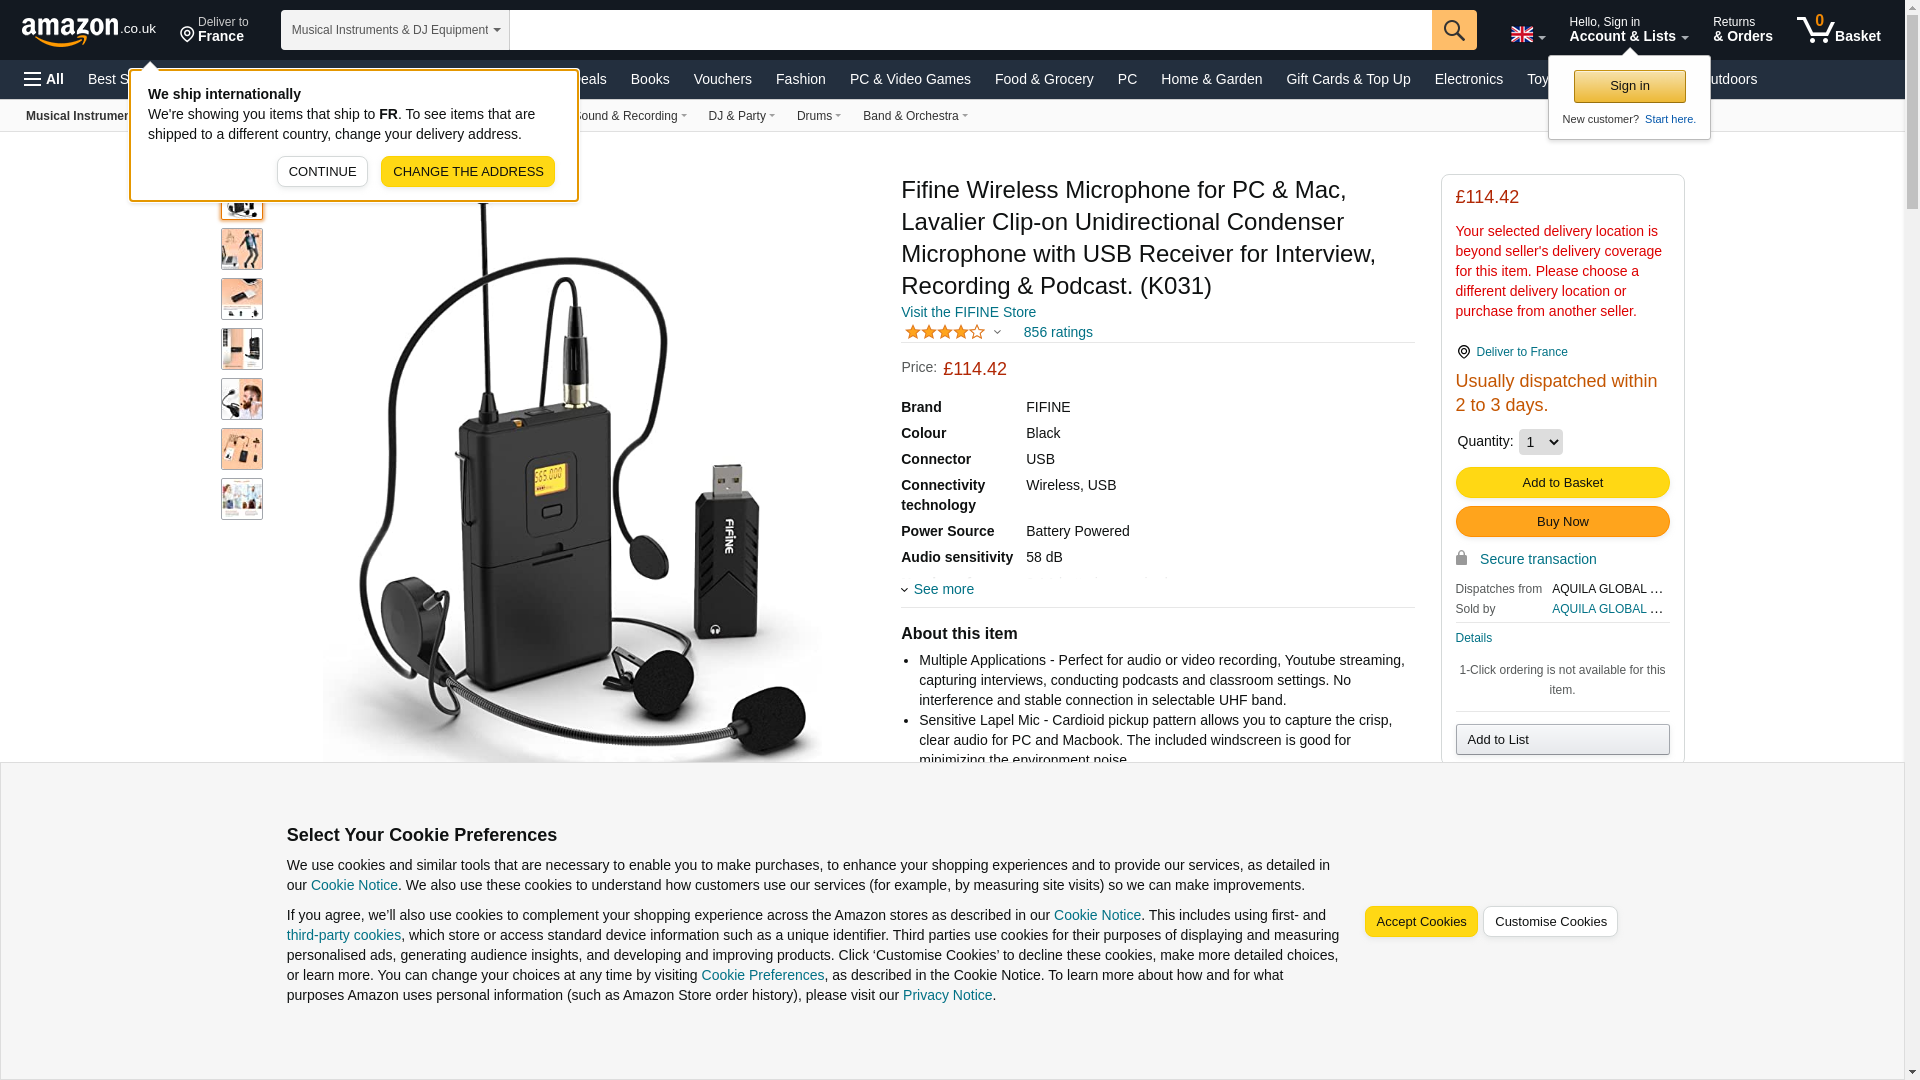The image size is (1920, 1080).
Task: Expand the Drums submenu
Action: pos(819,116)
